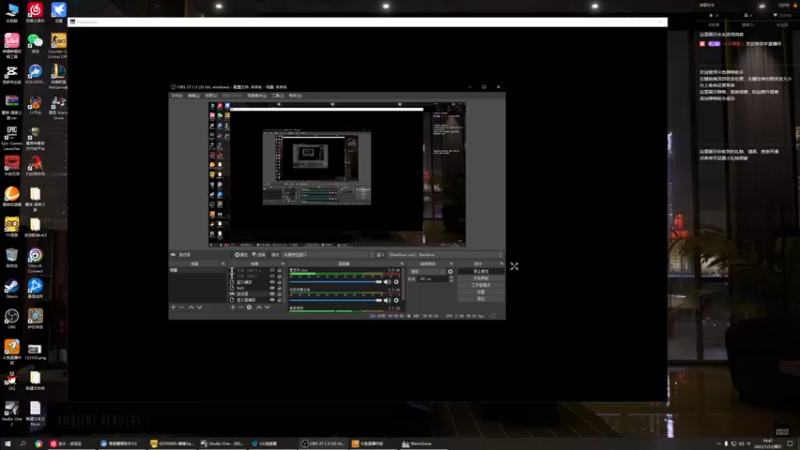The image size is (800, 450).
Task: Adjust first mixer channel volume slider
Action: (x=336, y=282)
